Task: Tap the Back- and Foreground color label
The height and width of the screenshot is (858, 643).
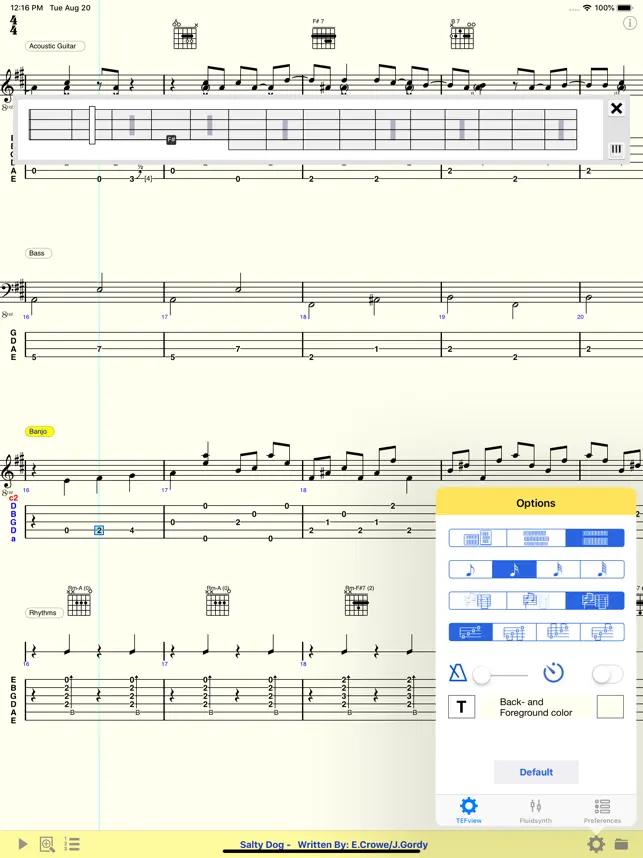Action: tap(536, 707)
